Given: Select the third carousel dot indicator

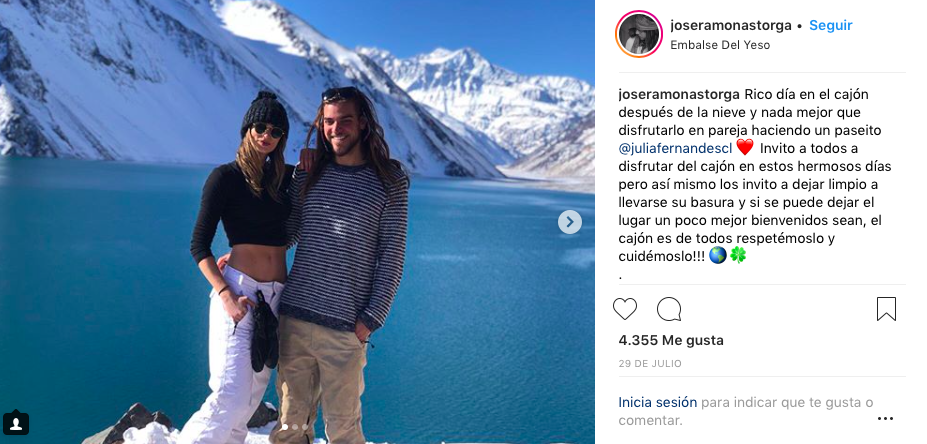Looking at the screenshot, I should (304, 427).
